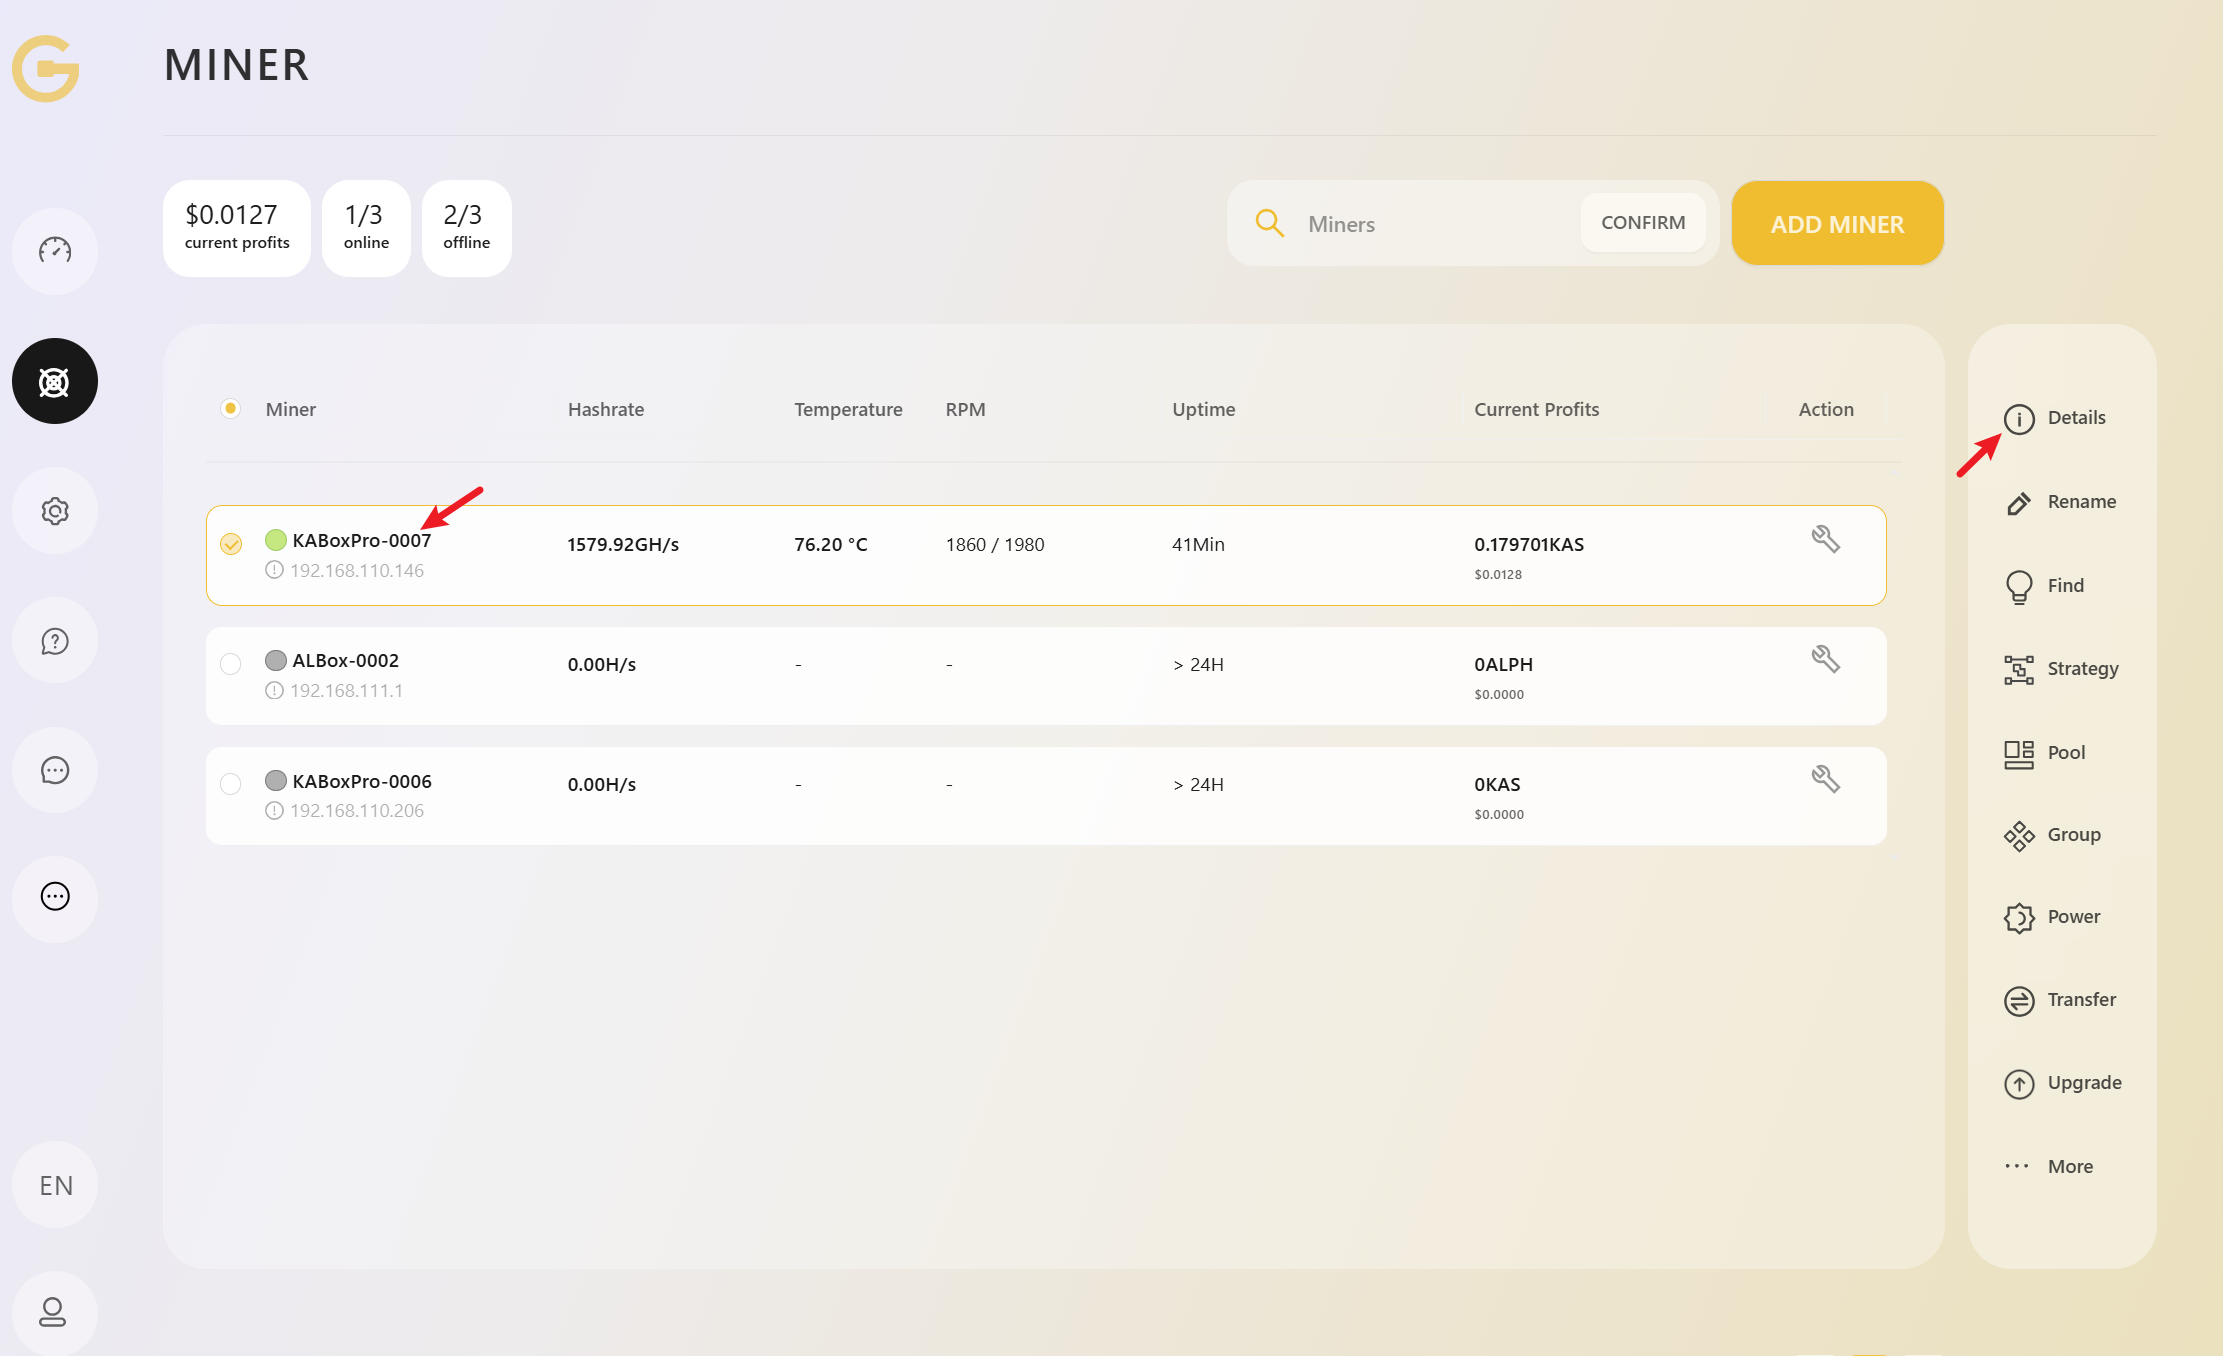Click the Miner column header
This screenshot has height=1356, width=2223.
click(291, 409)
